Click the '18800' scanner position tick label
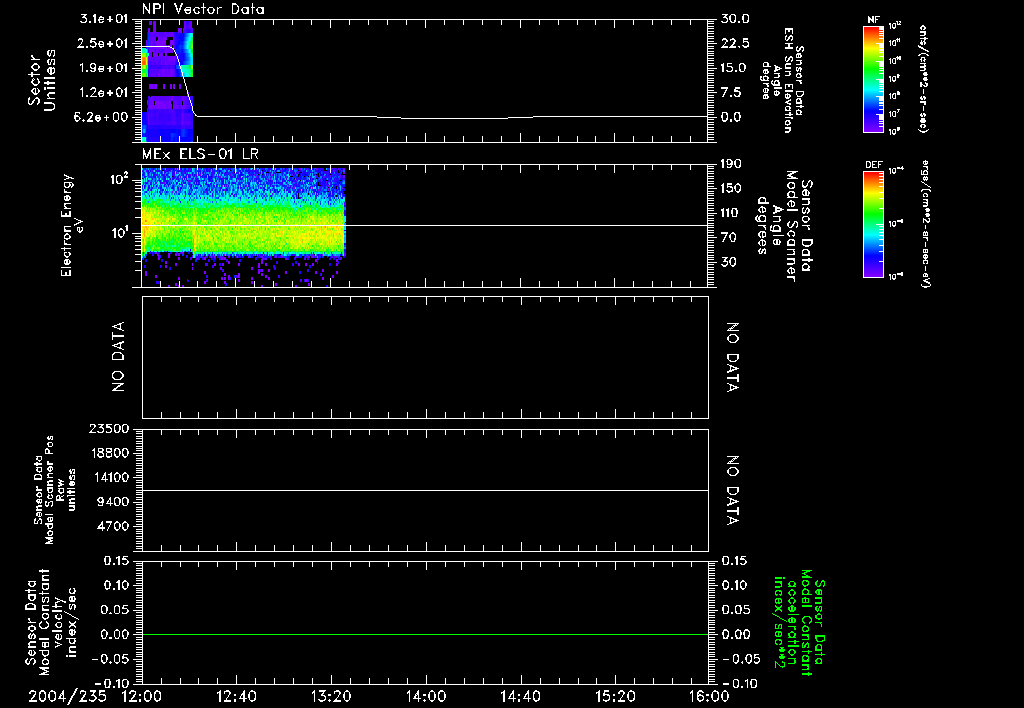This screenshot has width=1024, height=708. point(110,453)
